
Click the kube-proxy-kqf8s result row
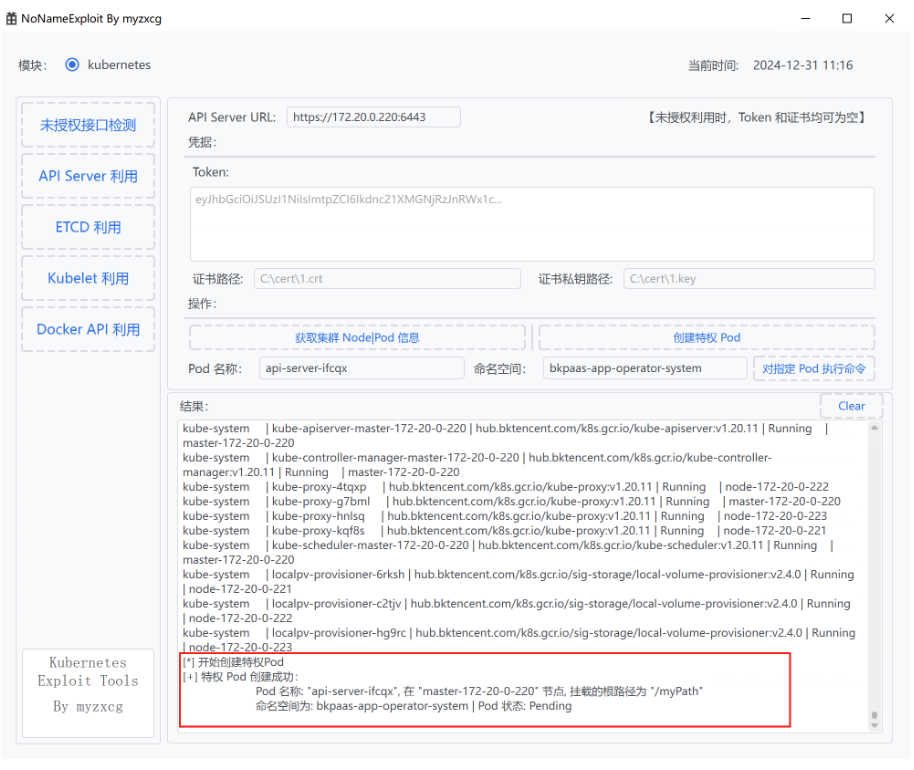point(504,530)
